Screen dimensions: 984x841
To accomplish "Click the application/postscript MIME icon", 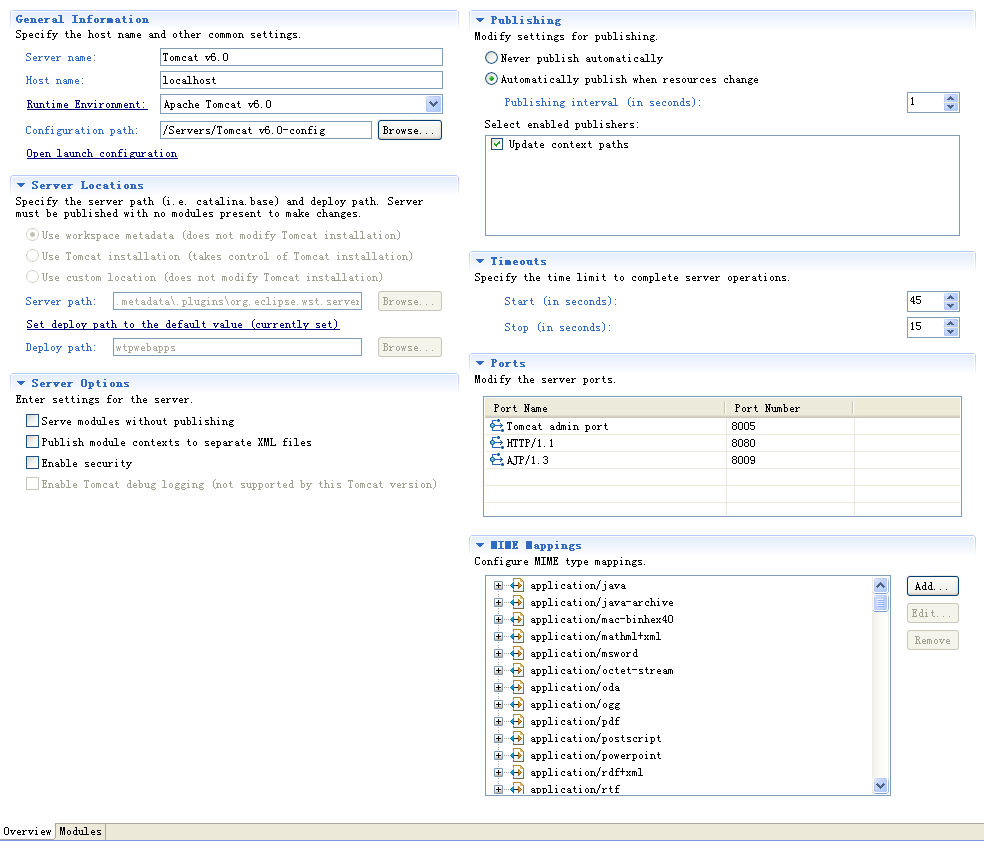I will point(517,738).
